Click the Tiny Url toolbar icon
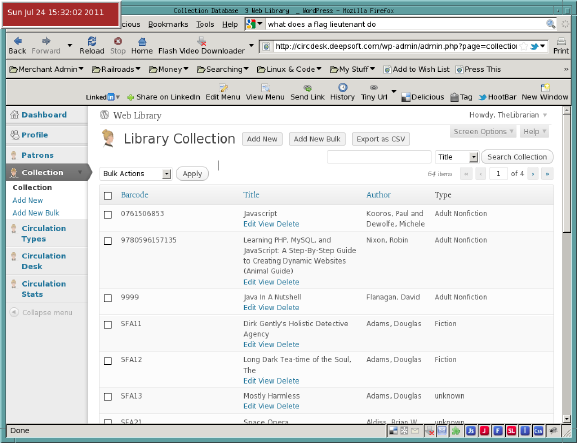577x443 pixels. (374, 88)
